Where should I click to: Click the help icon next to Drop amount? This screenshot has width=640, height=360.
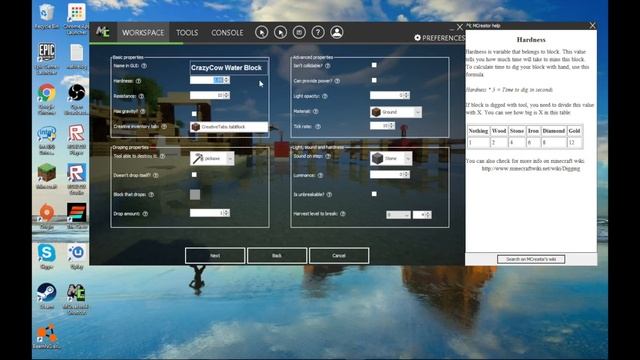coord(145,214)
